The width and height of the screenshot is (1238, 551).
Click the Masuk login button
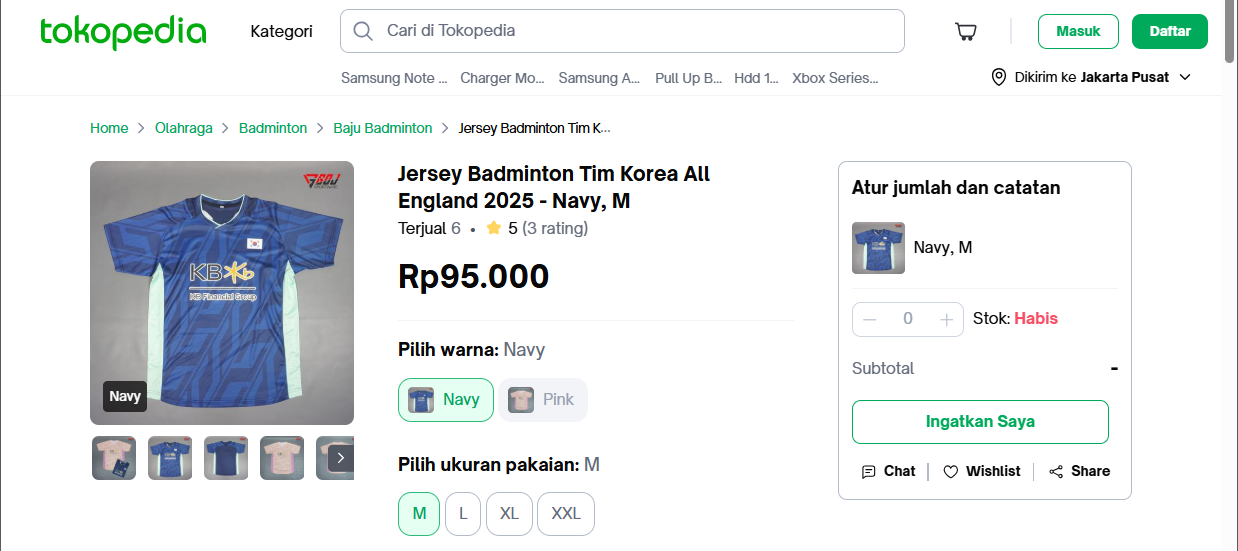[x=1078, y=31]
